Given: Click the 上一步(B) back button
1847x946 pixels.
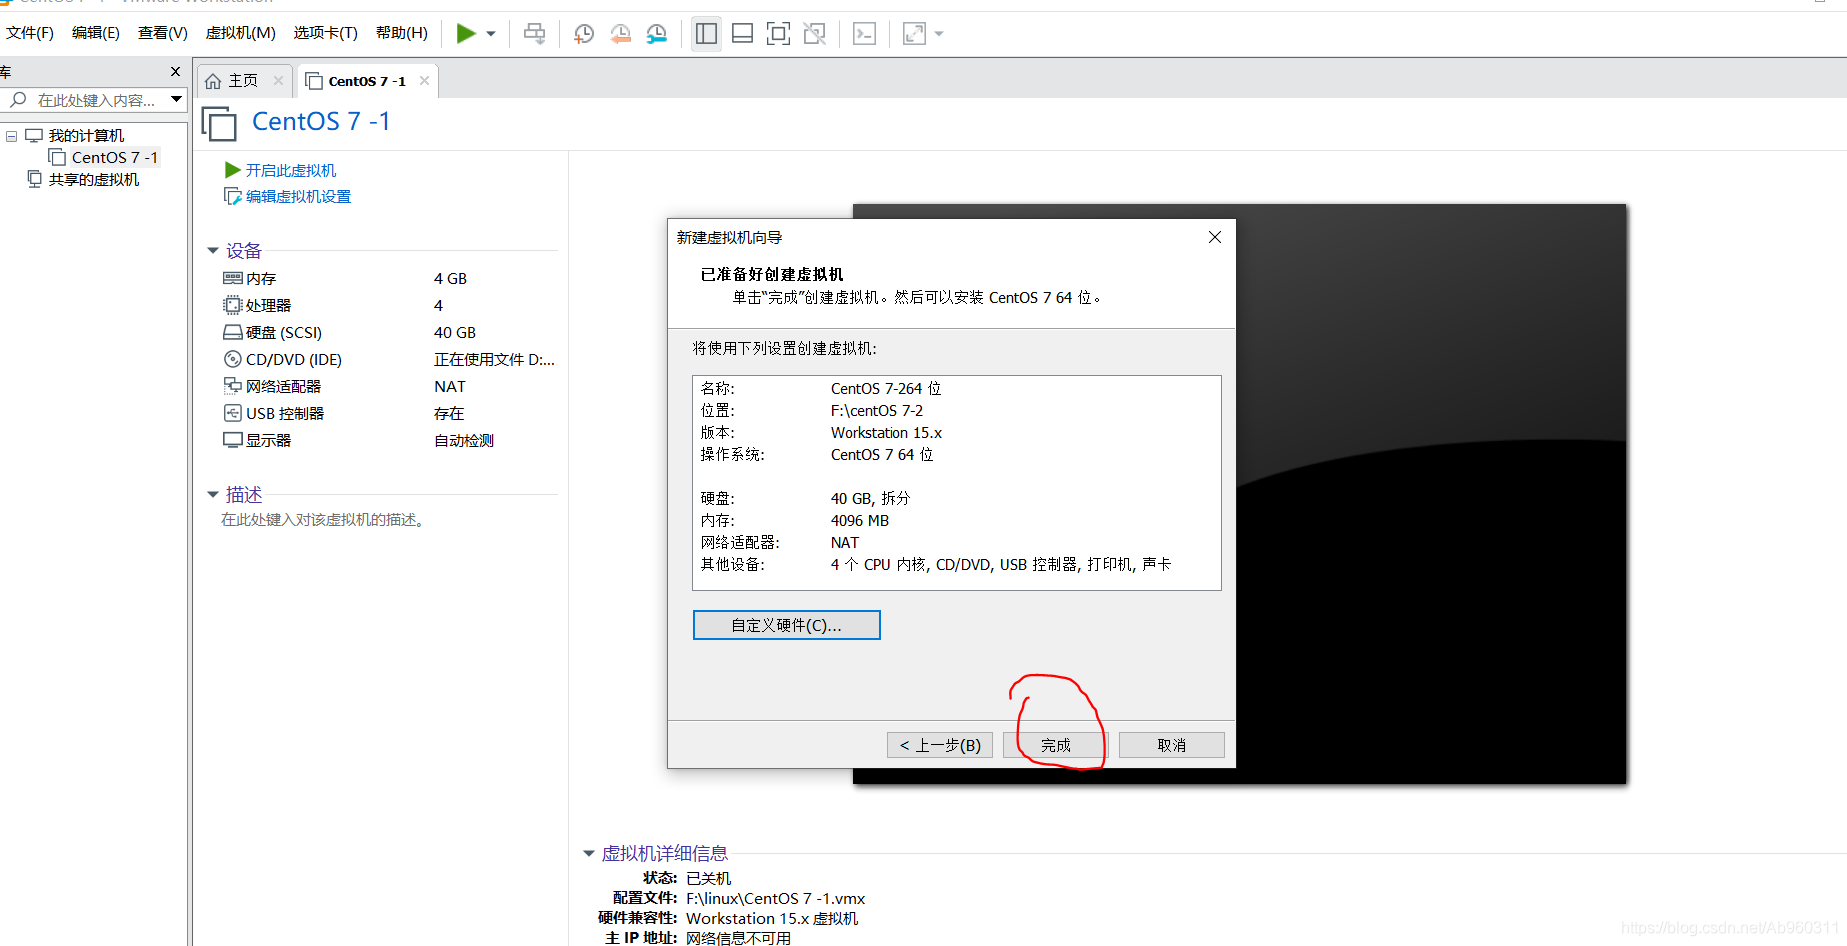Looking at the screenshot, I should pyautogui.click(x=940, y=745).
